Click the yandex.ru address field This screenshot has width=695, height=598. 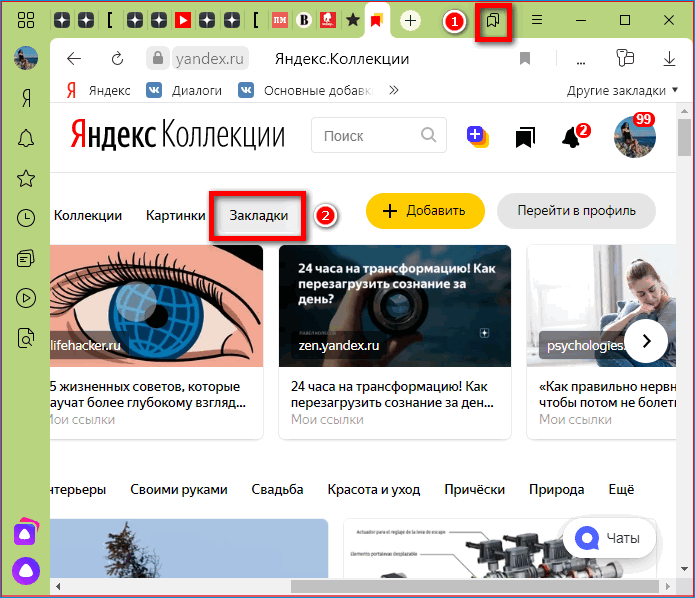tap(210, 59)
